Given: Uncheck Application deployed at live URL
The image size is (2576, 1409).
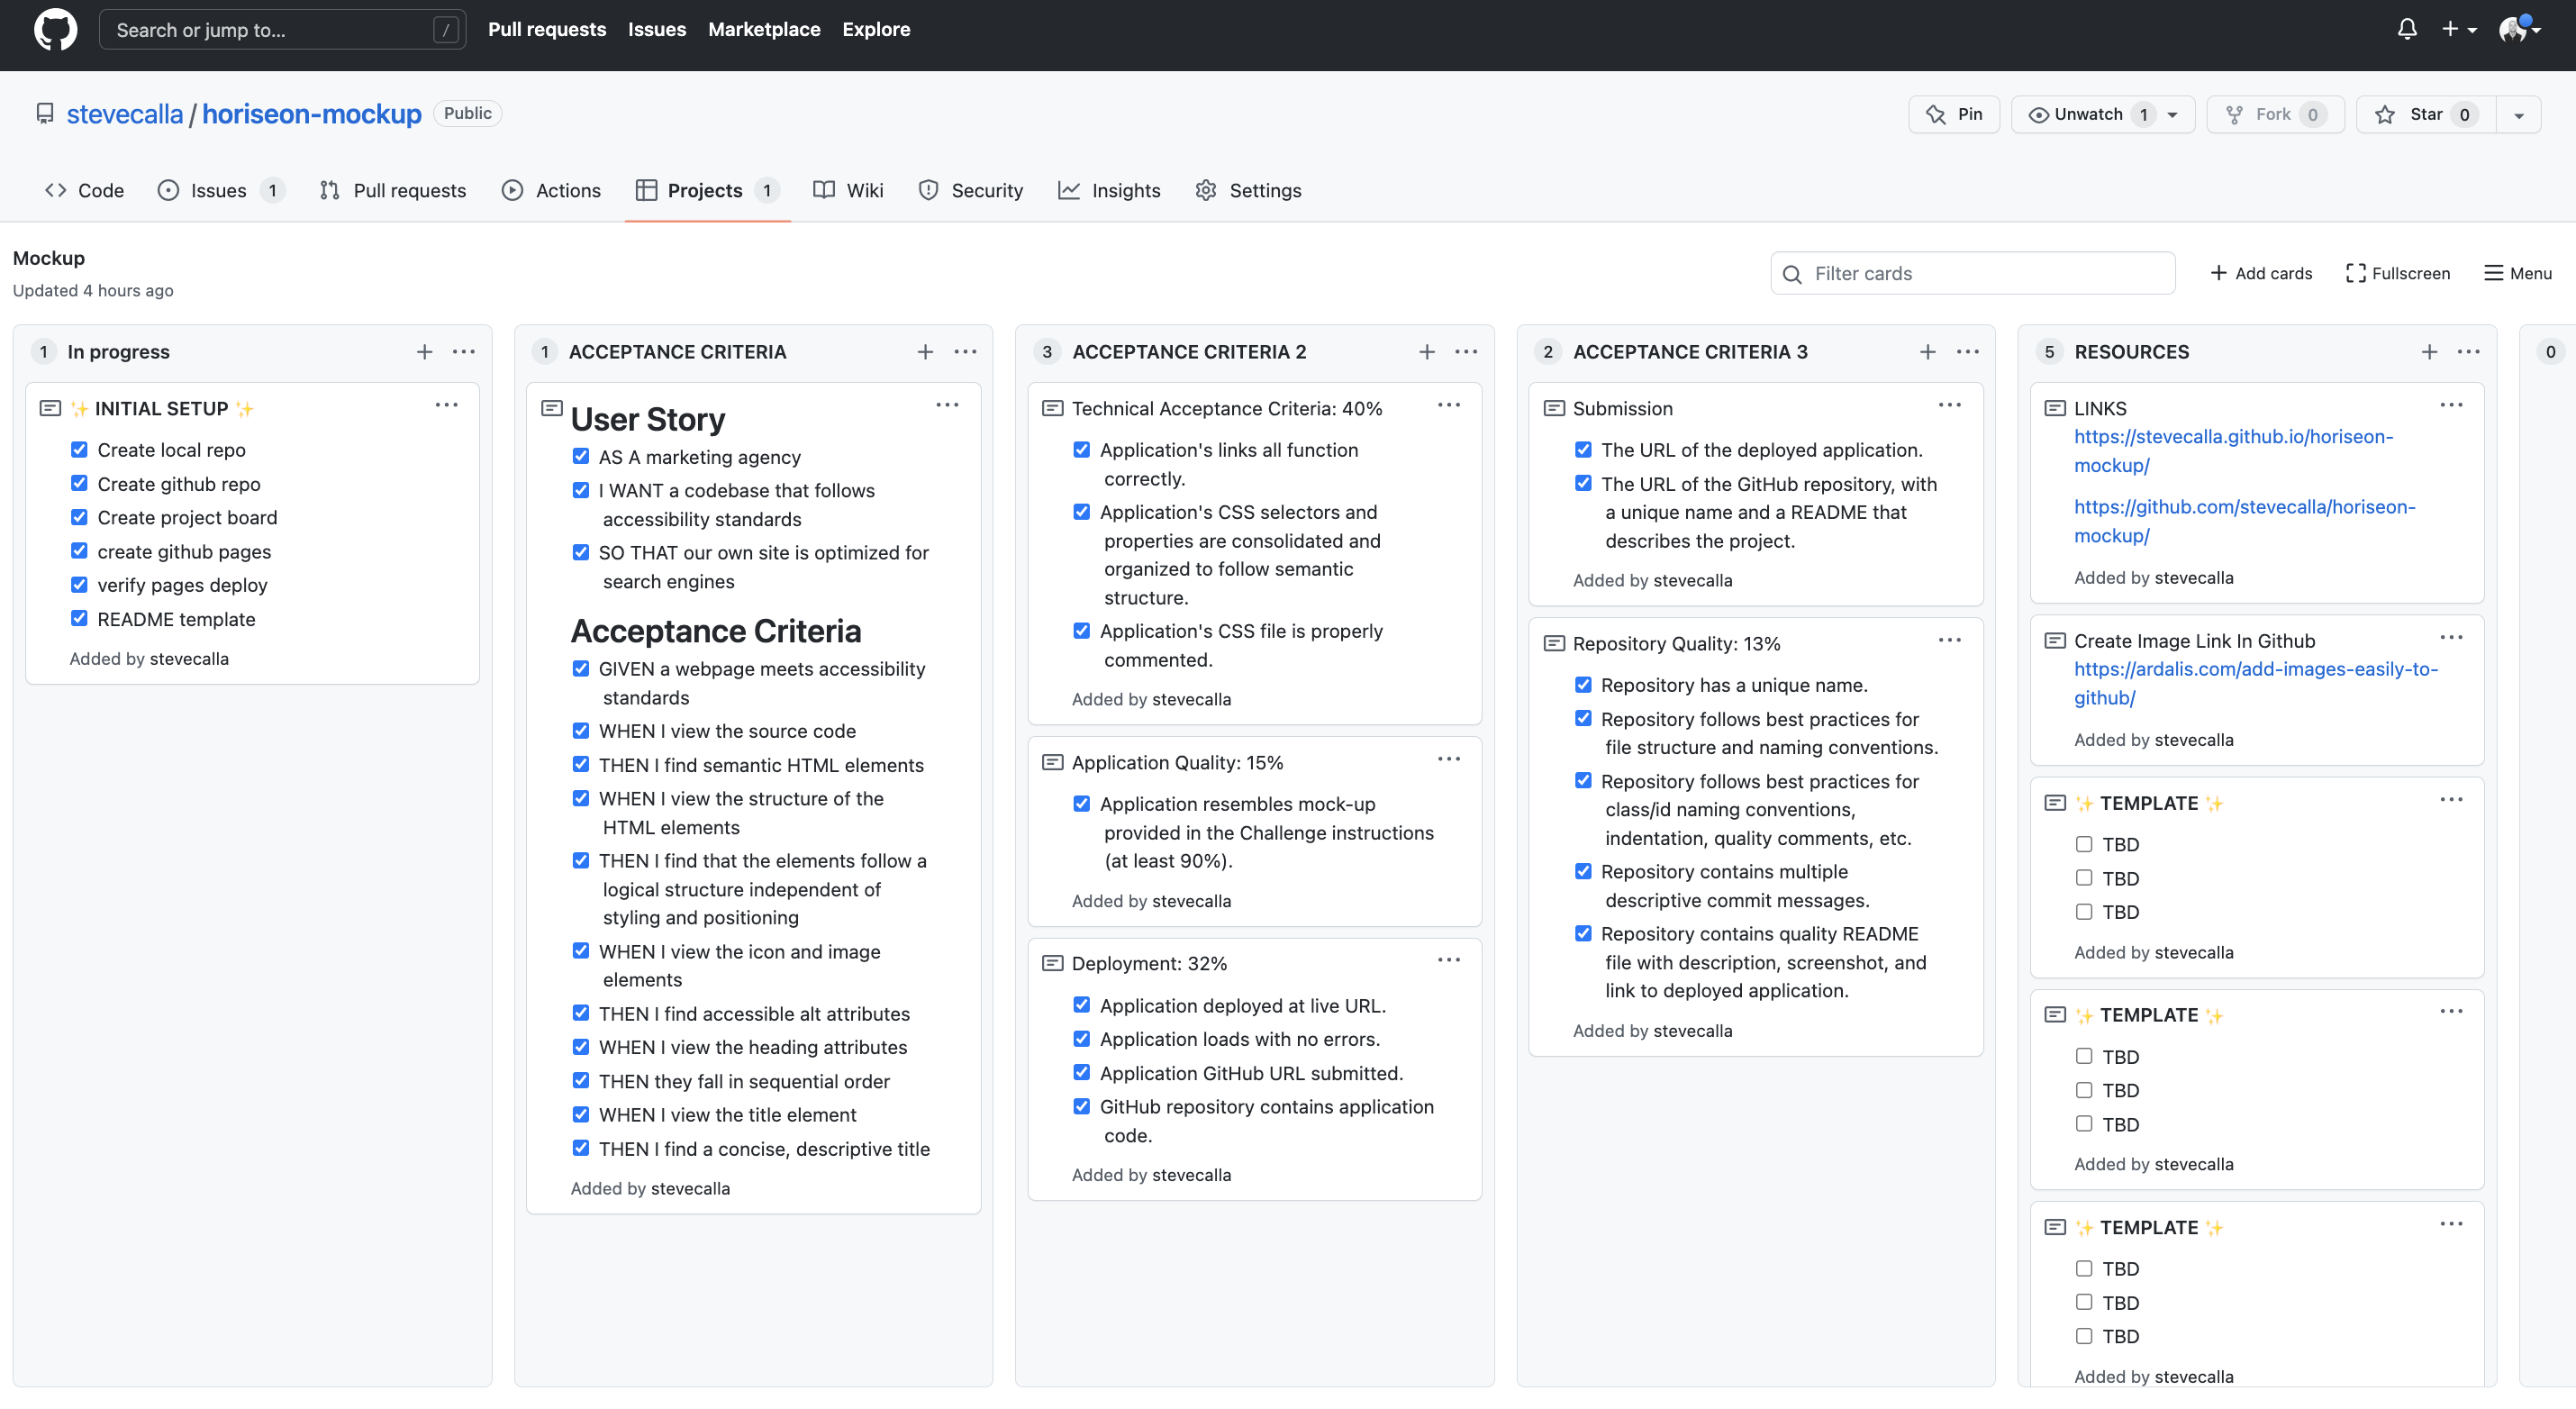Looking at the screenshot, I should (x=1082, y=1005).
